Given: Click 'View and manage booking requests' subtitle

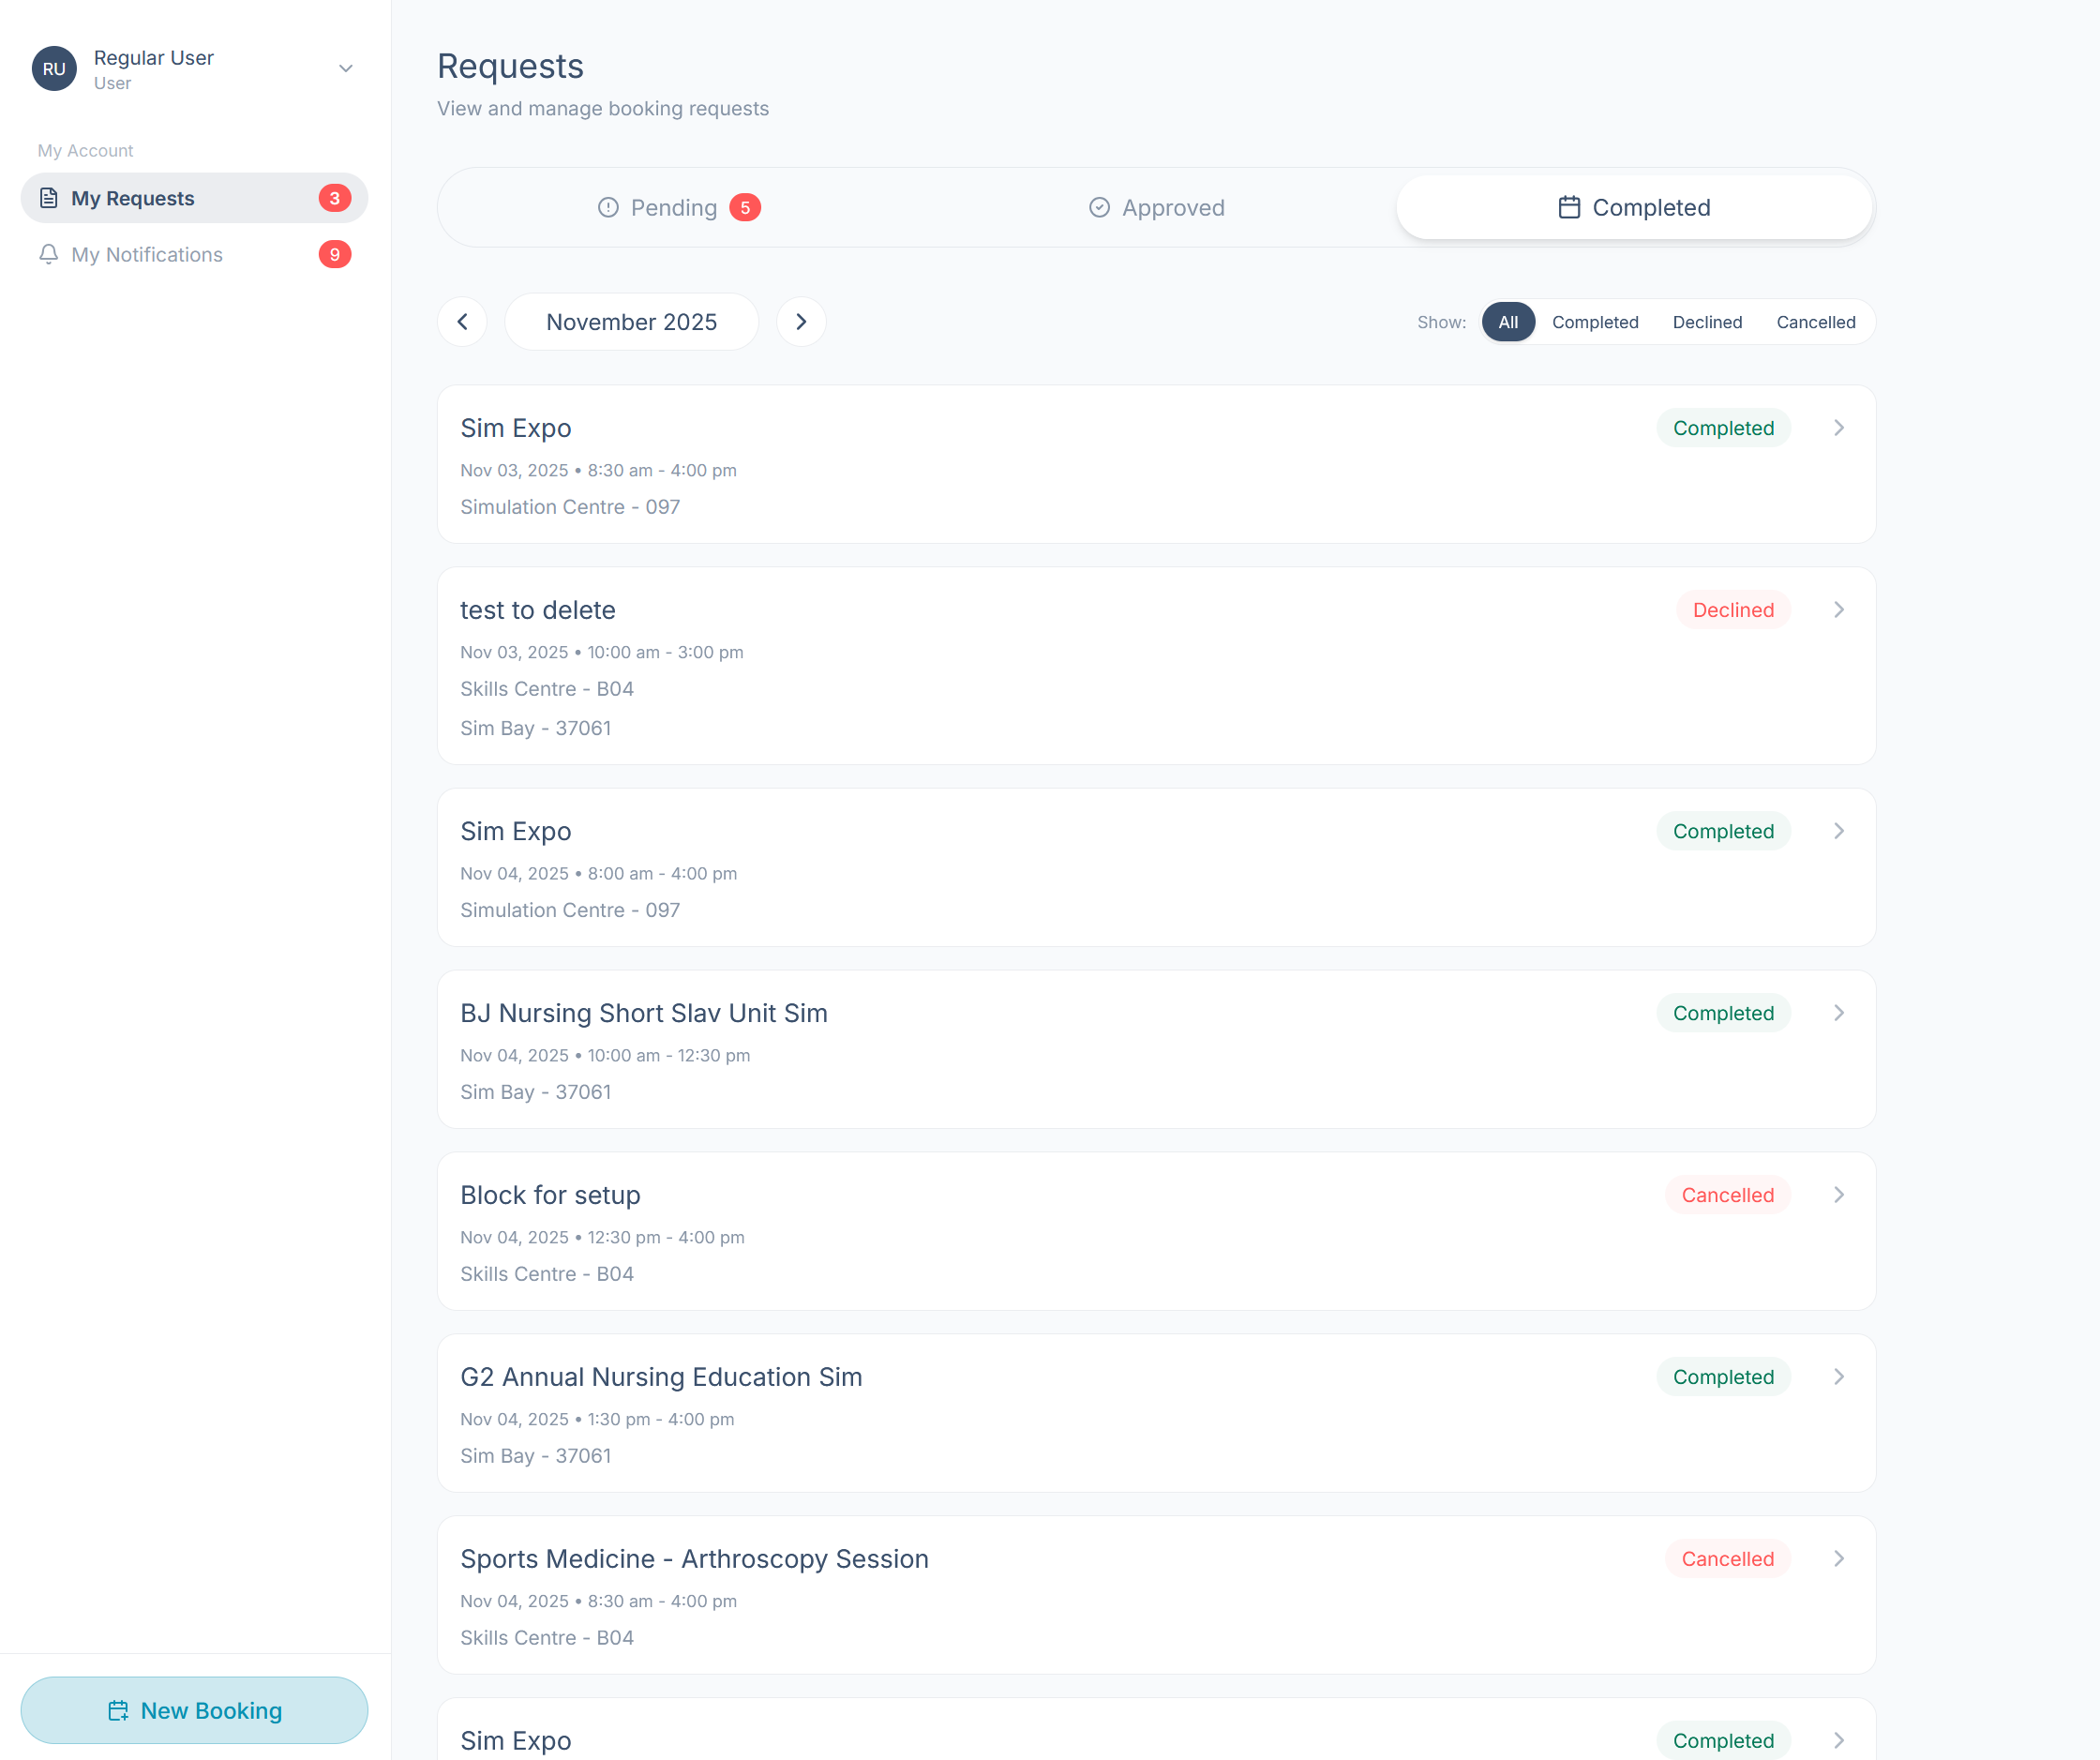Looking at the screenshot, I should (x=603, y=108).
